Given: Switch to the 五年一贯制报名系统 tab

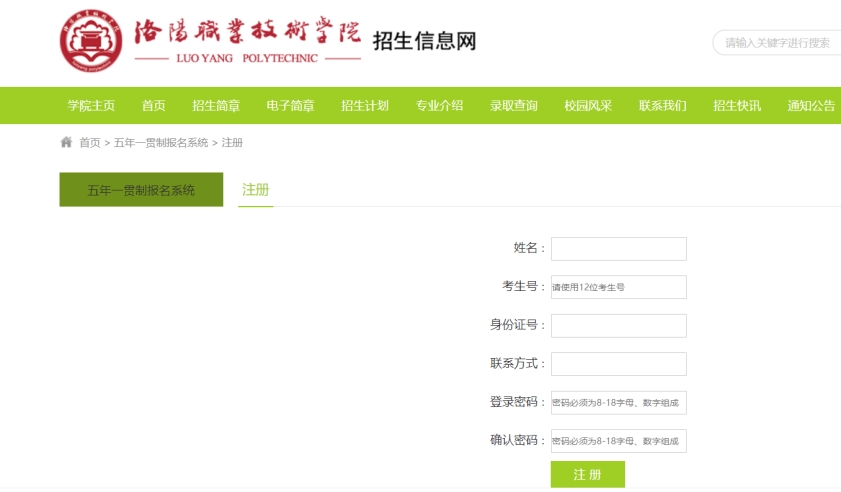Looking at the screenshot, I should pos(141,190).
